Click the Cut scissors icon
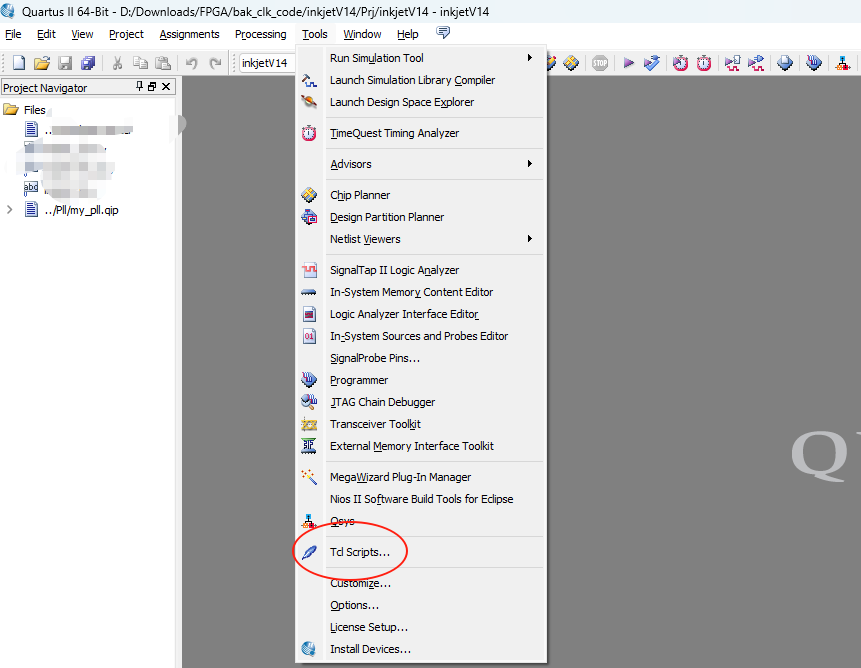Screen dimensions: 861x668 click(x=117, y=63)
